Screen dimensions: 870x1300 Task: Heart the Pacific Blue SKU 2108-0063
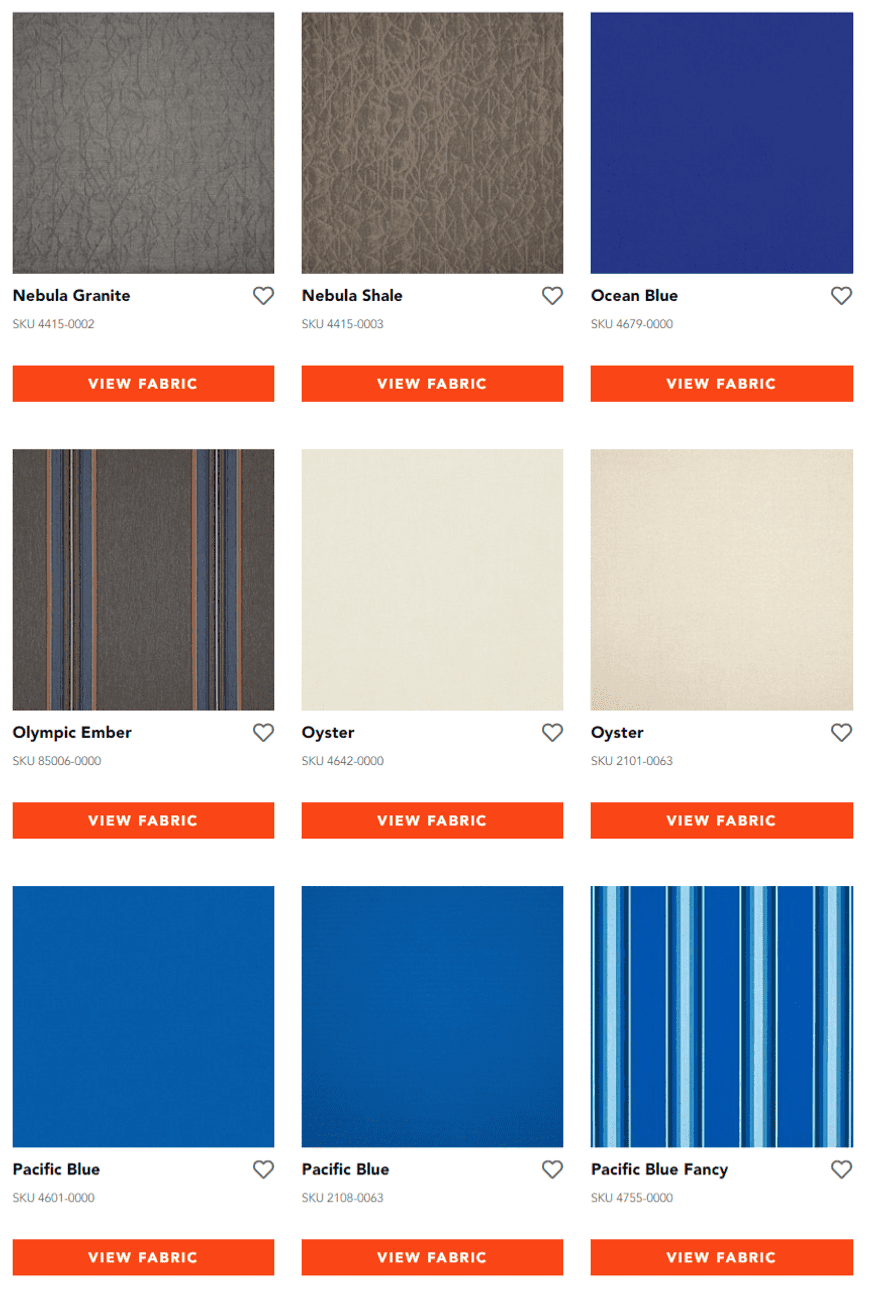click(x=552, y=1170)
